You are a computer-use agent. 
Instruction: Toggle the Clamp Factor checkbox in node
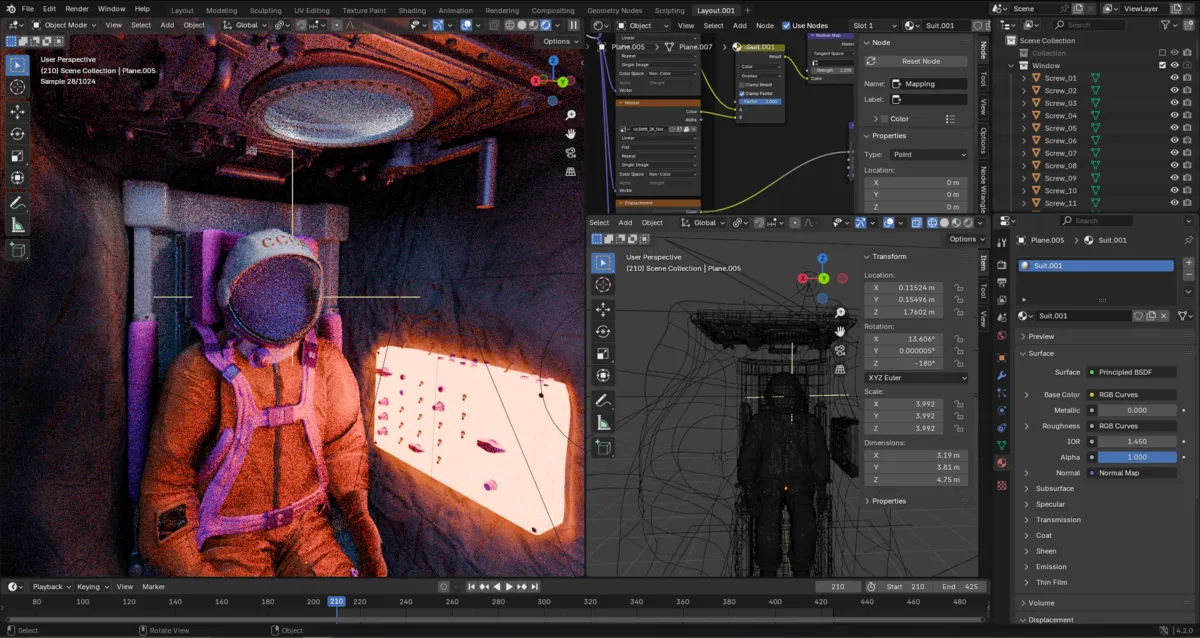pyautogui.click(x=742, y=93)
